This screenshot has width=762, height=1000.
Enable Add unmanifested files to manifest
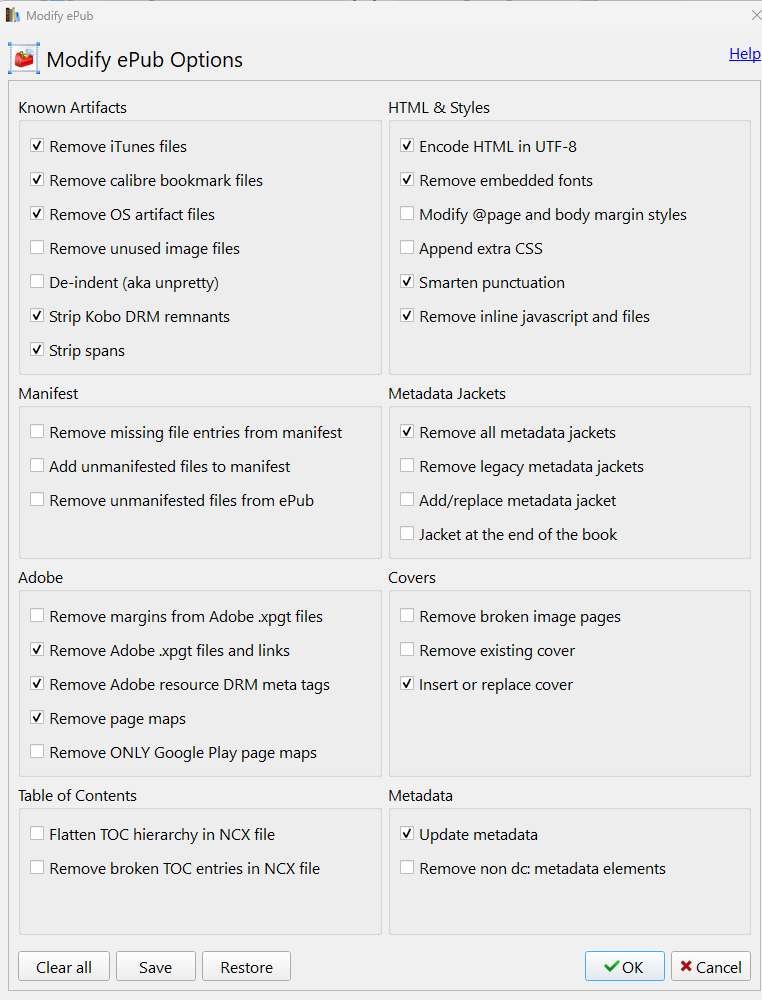(x=38, y=466)
